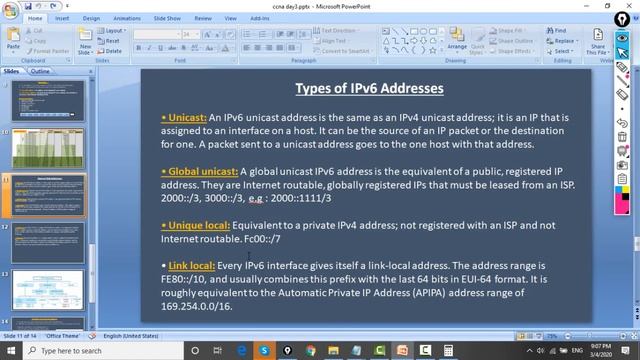
Task: Click the clipboard icon in annotation toolbar
Action: [x=622, y=179]
